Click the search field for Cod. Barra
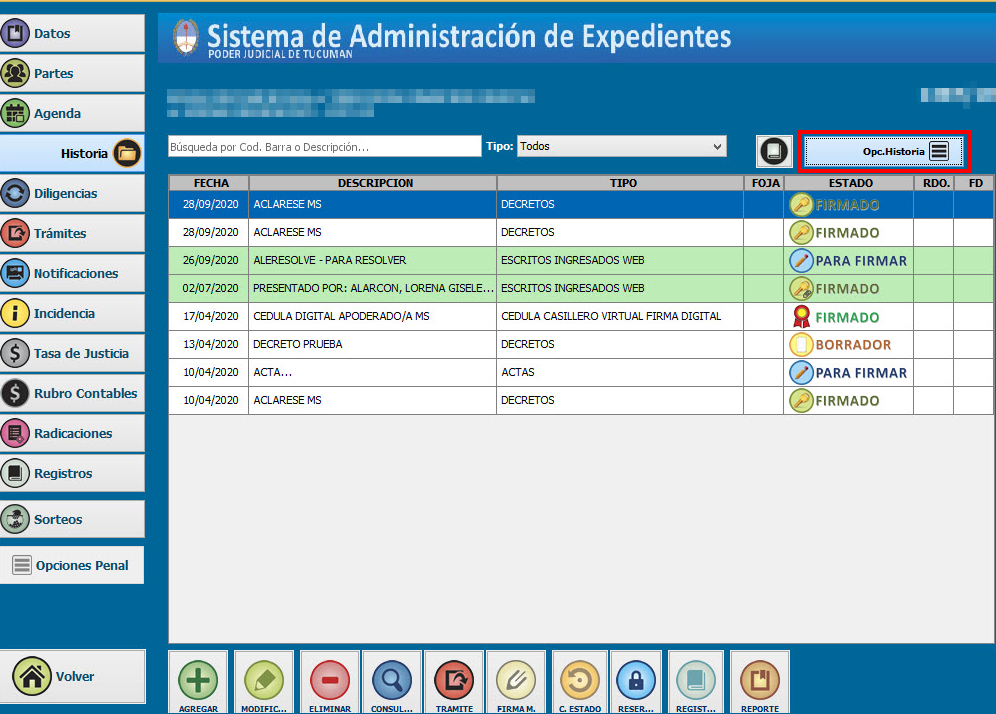 (325, 146)
